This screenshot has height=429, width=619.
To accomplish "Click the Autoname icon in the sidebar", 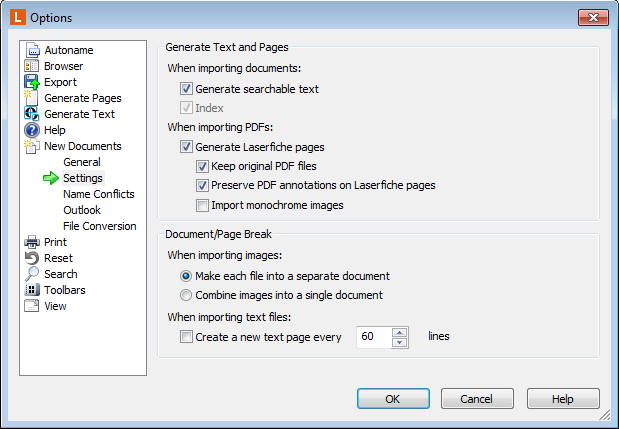I will pyautogui.click(x=32, y=50).
